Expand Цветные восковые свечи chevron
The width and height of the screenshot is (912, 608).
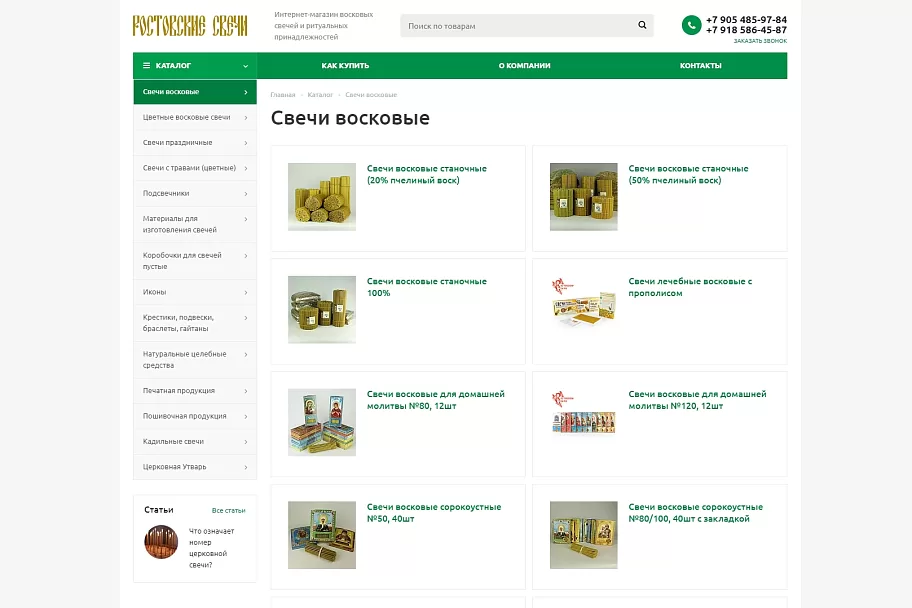click(x=246, y=118)
